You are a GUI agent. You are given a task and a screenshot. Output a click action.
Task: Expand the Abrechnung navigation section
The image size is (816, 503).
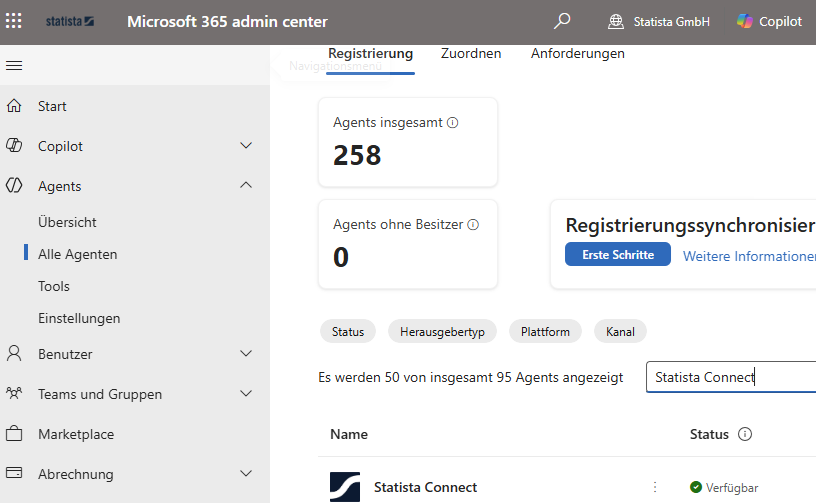coord(246,474)
